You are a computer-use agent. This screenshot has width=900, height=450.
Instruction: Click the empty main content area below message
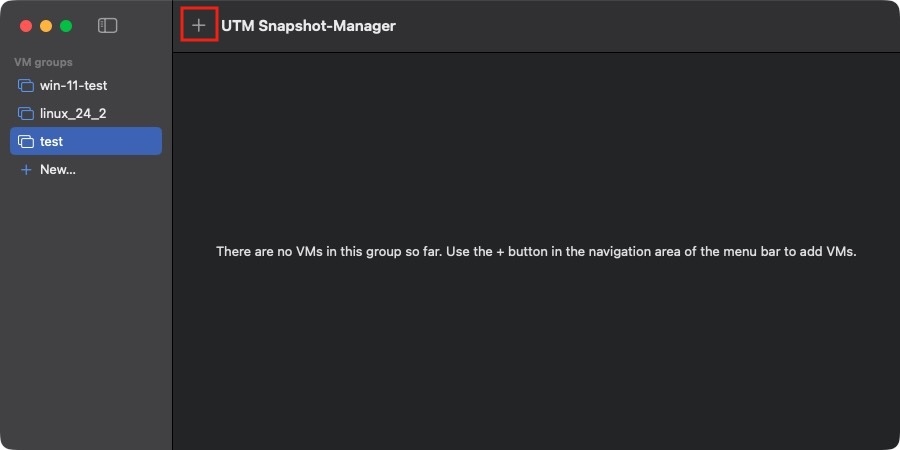coord(536,360)
